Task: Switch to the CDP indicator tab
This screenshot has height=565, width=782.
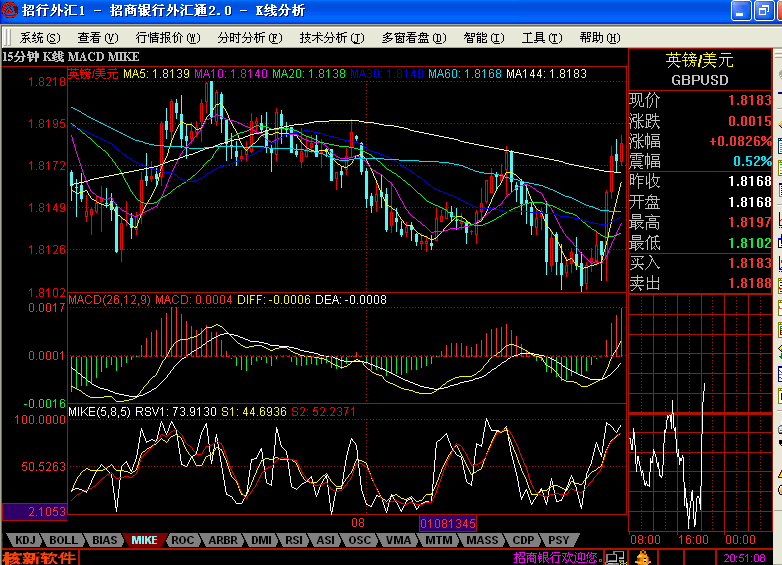Action: pyautogui.click(x=523, y=540)
